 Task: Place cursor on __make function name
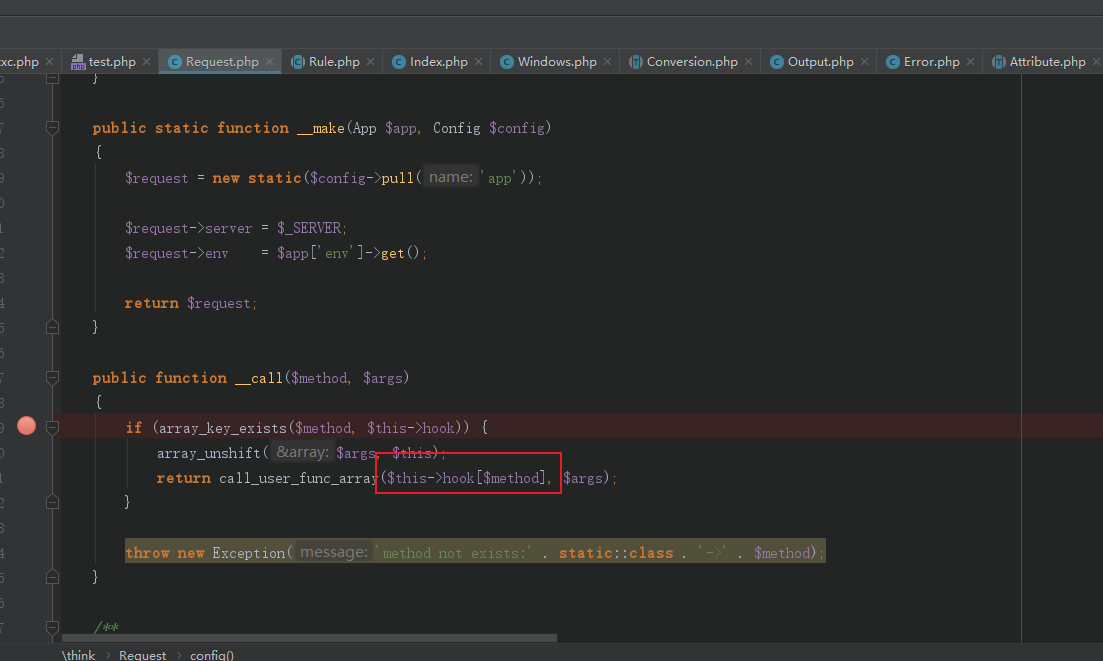coord(321,128)
